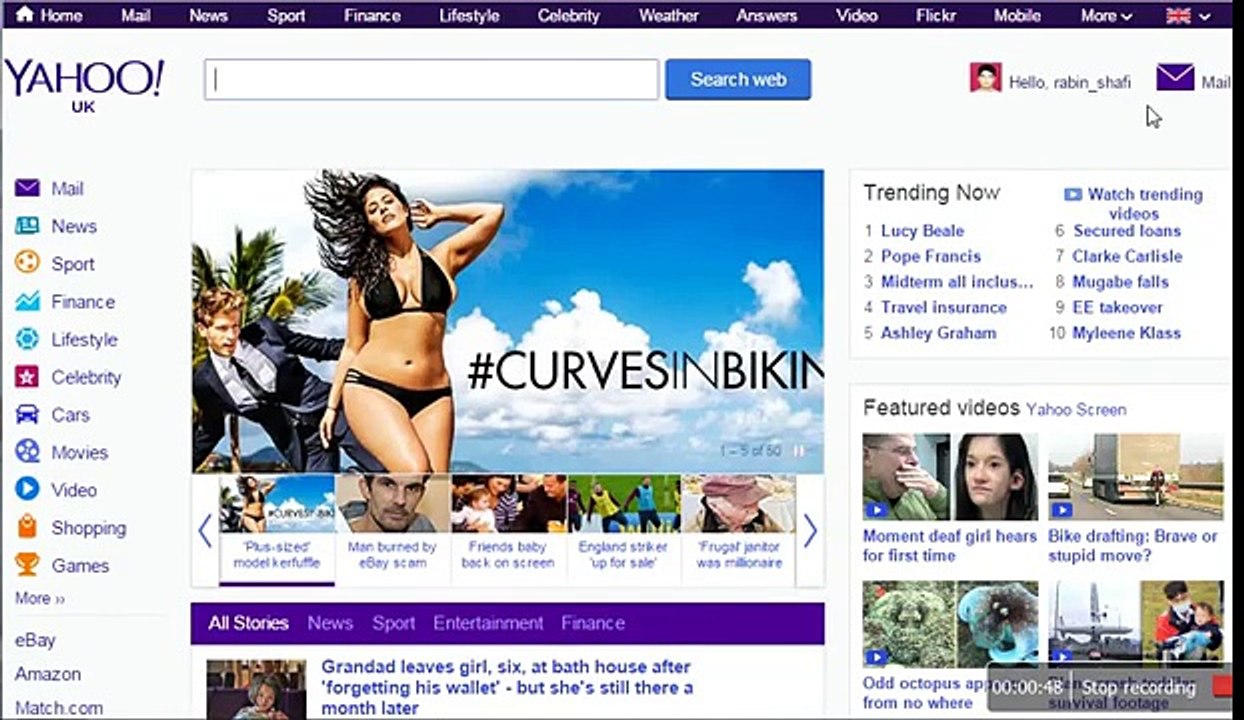Open the Lifestyle icon in sidebar

coord(27,339)
